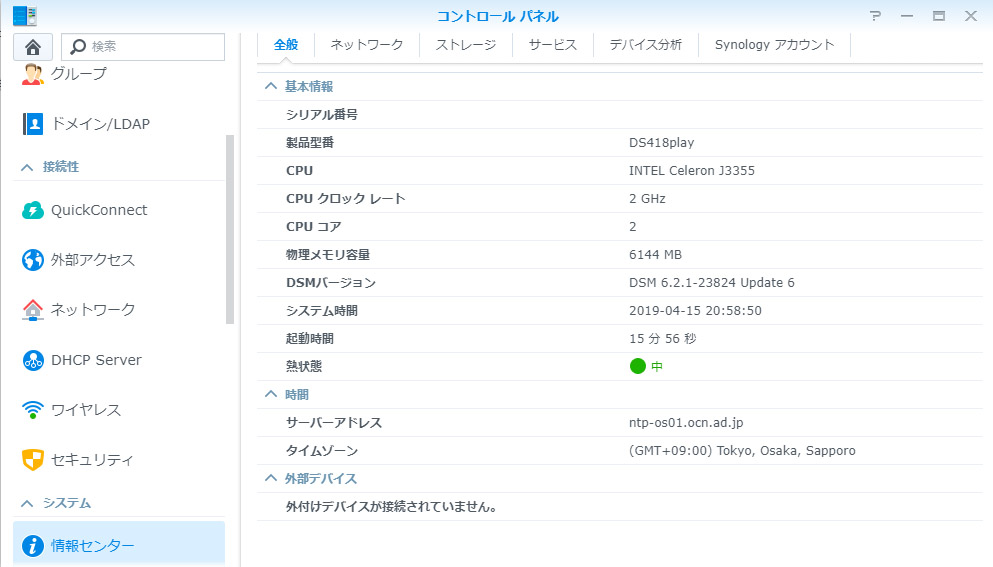Click the 検索 search input field

coord(143,47)
